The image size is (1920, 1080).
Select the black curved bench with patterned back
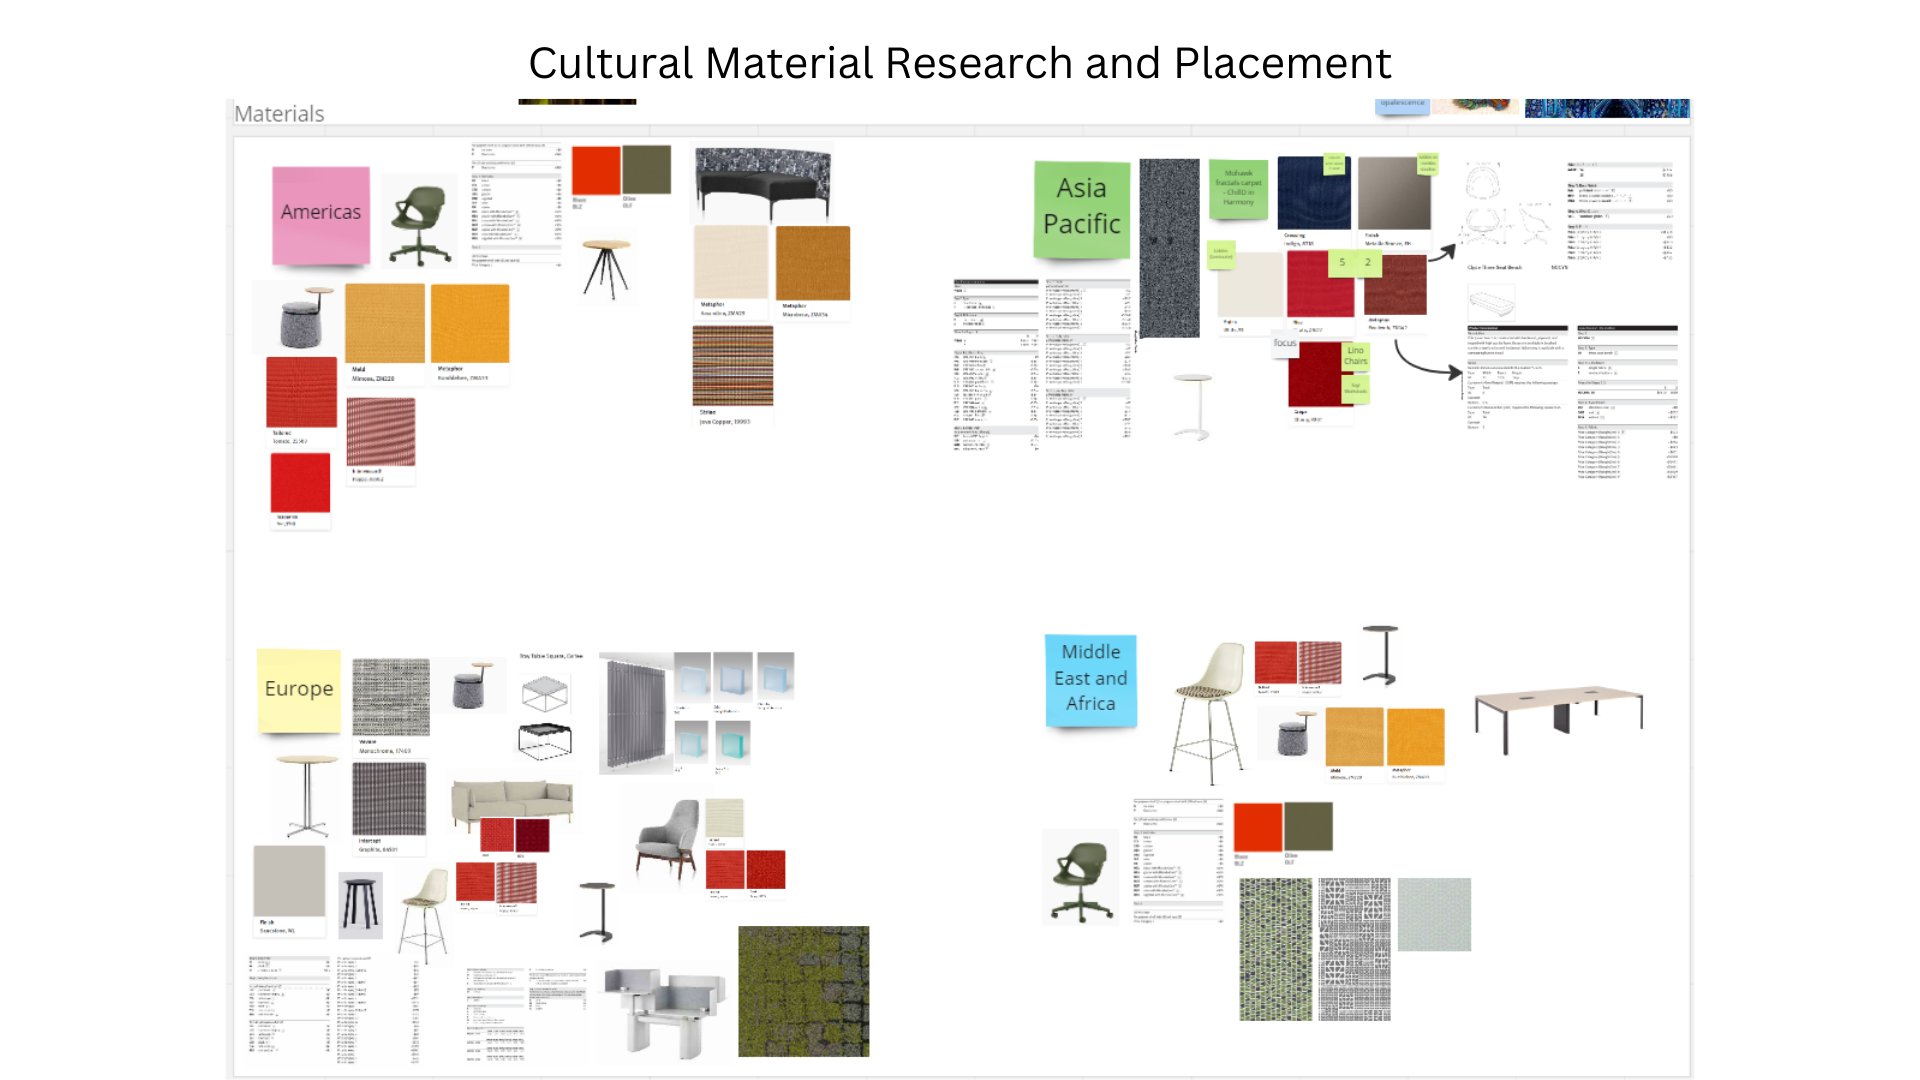(763, 183)
